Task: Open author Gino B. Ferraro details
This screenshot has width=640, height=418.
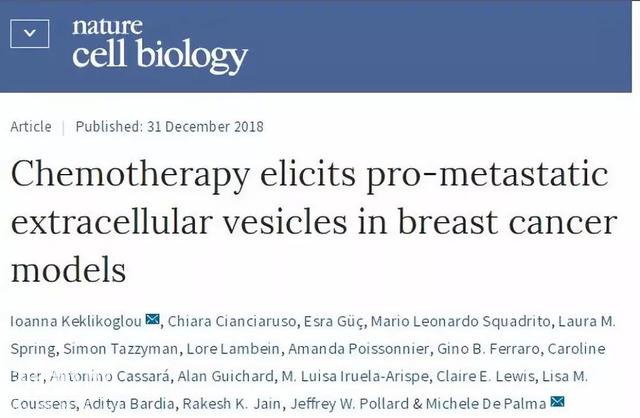Action: pos(488,349)
